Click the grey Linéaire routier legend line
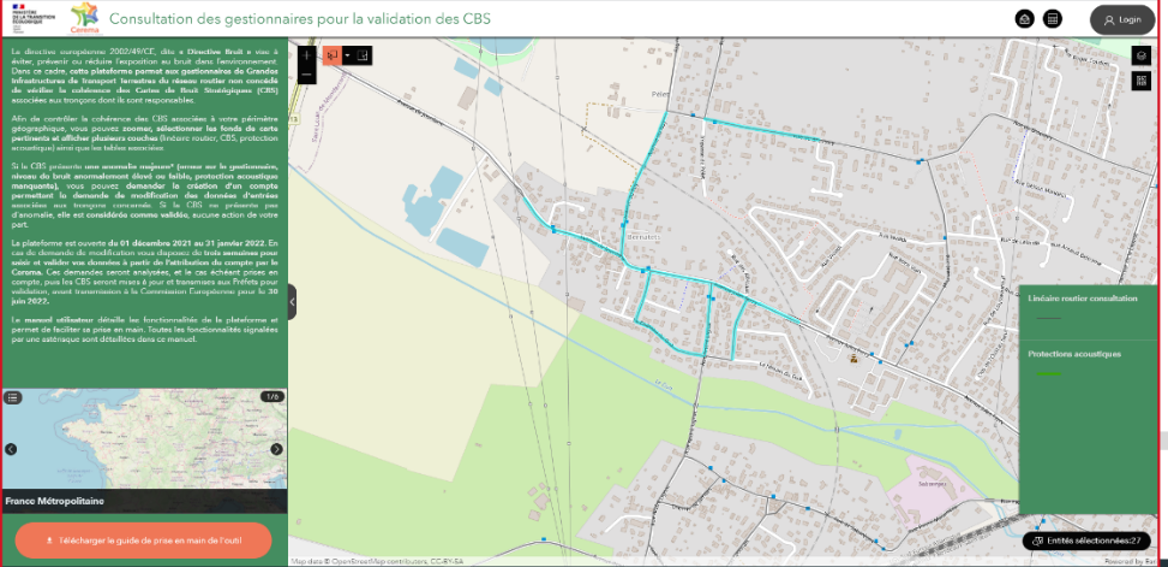The image size is (1168, 567). point(1048,318)
